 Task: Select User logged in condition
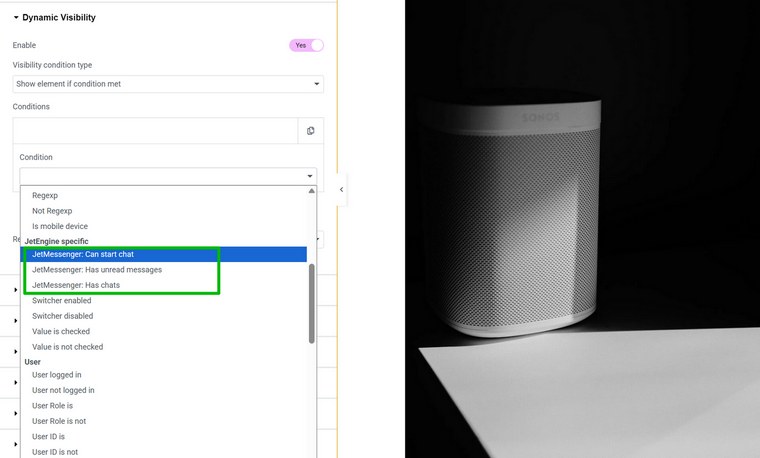tap(164, 375)
